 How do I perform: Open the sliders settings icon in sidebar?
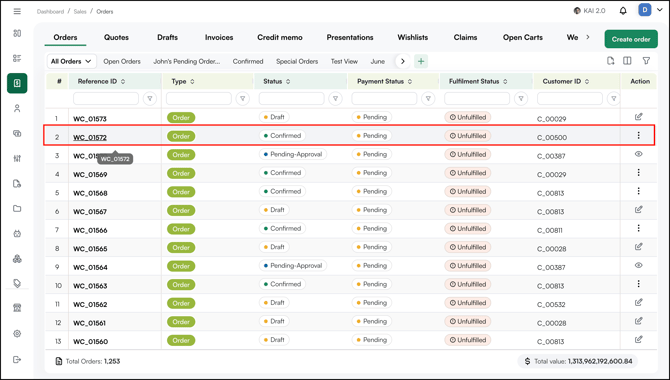pyautogui.click(x=17, y=159)
